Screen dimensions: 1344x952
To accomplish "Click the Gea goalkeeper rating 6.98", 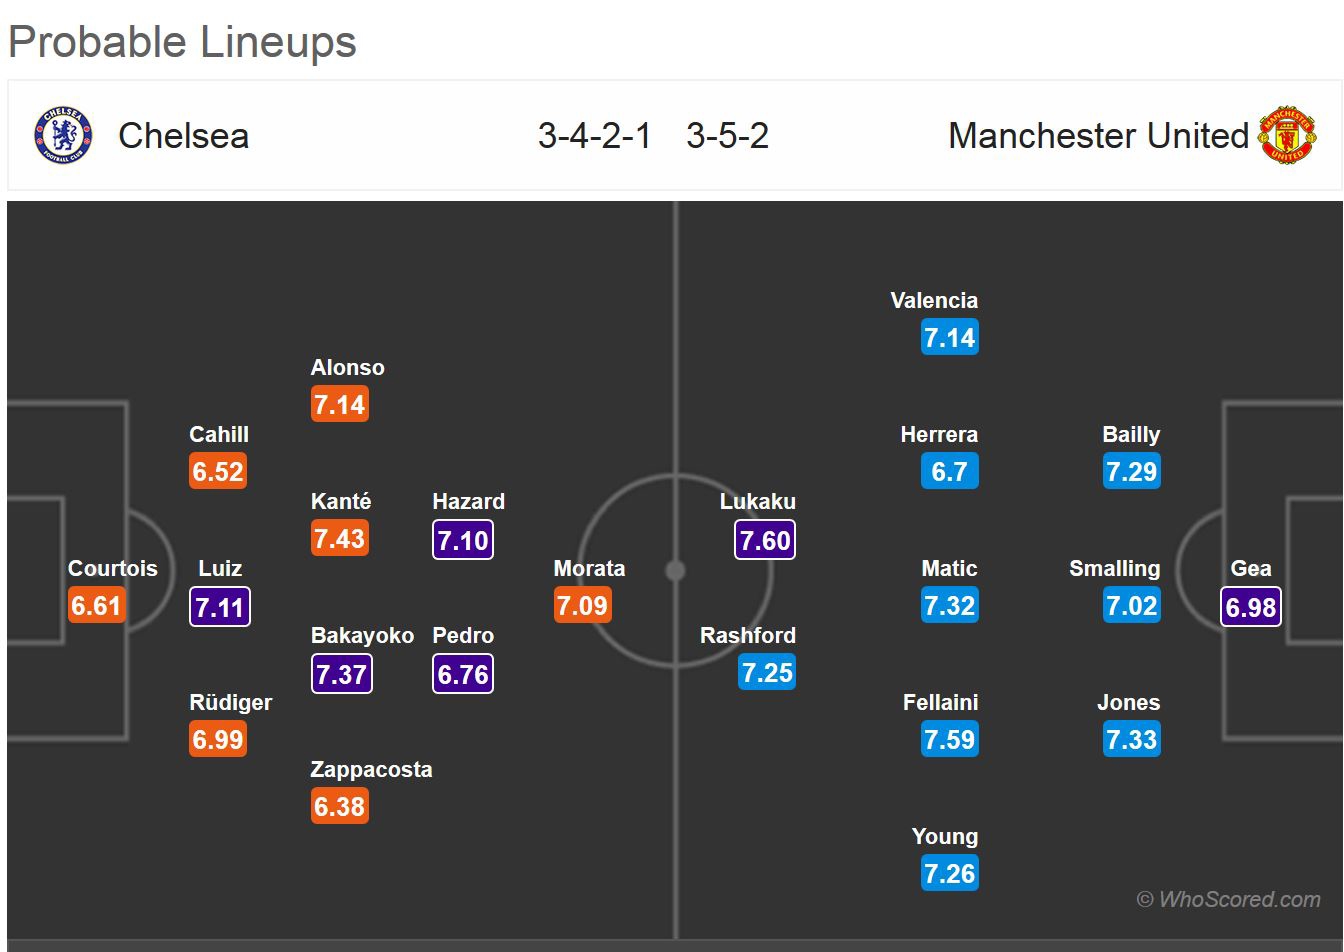I will [1250, 607].
